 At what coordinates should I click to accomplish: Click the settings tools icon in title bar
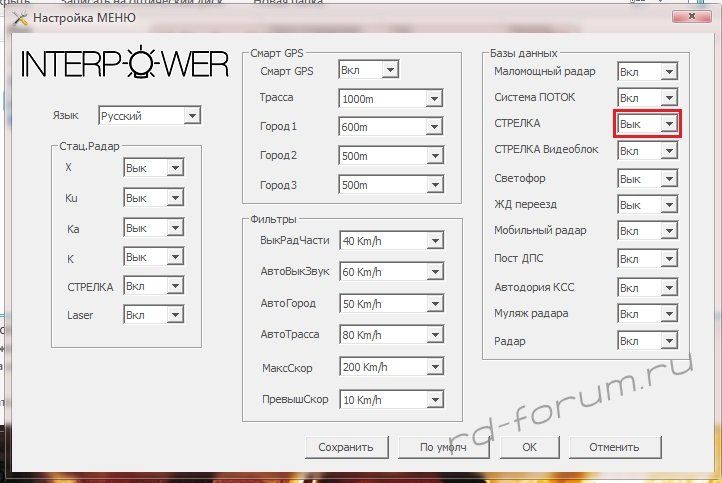[17, 18]
